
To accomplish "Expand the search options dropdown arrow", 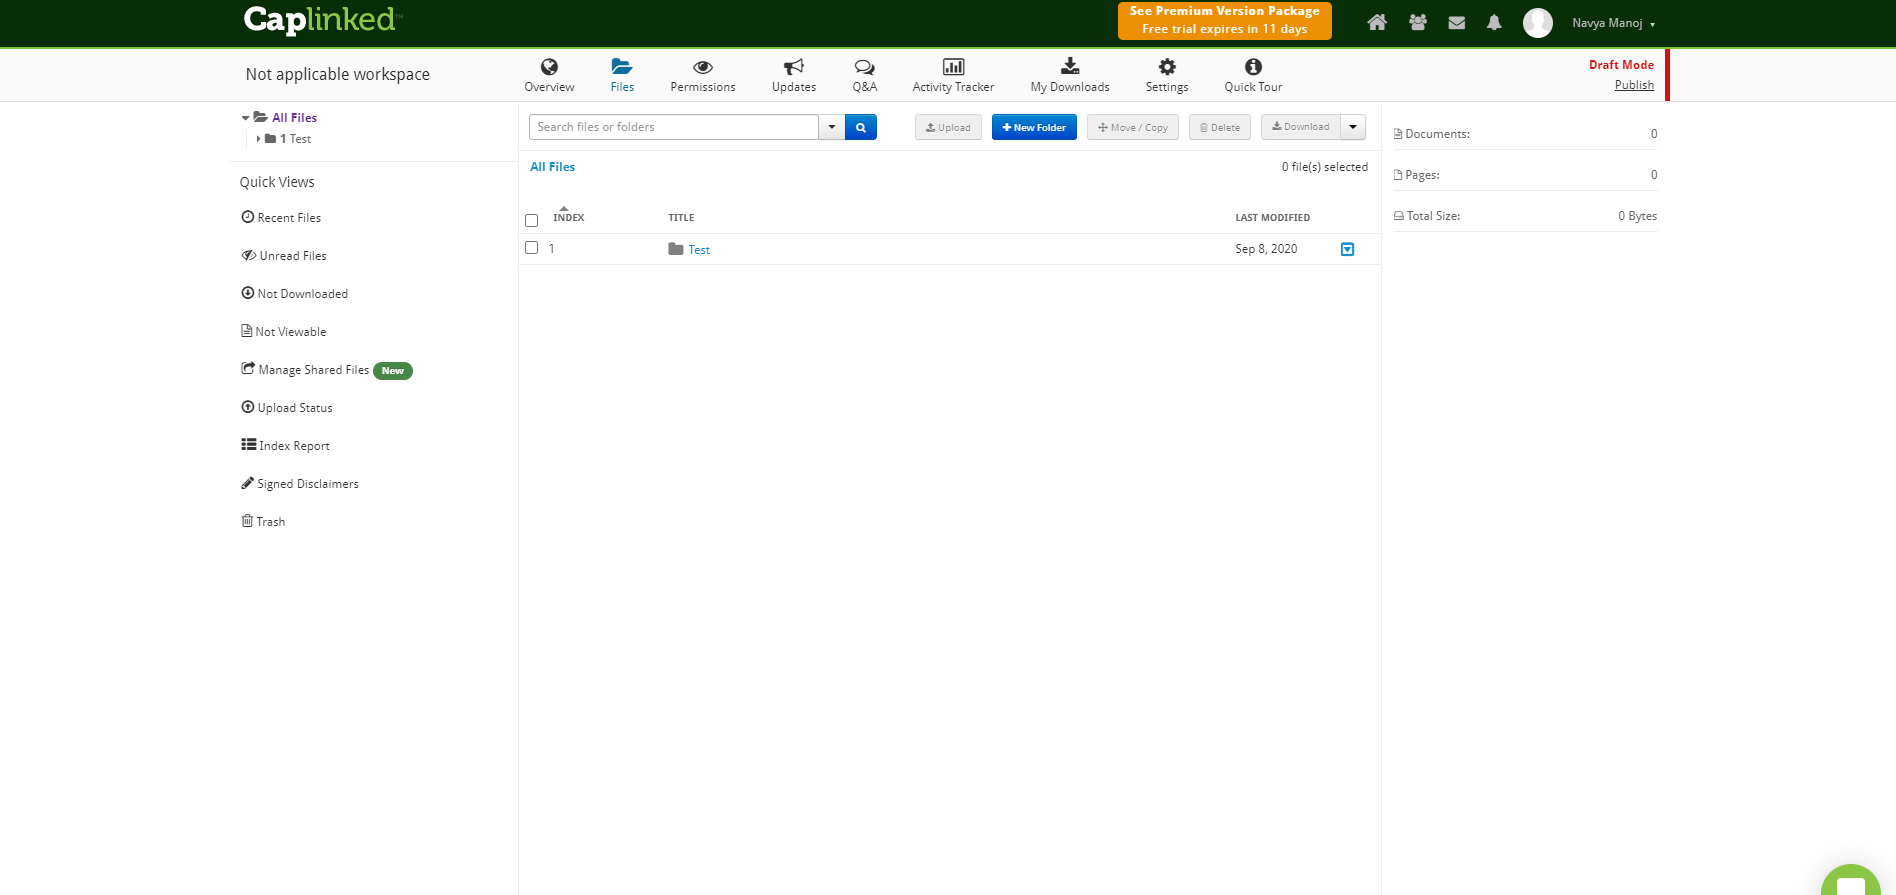I will pyautogui.click(x=832, y=127).
